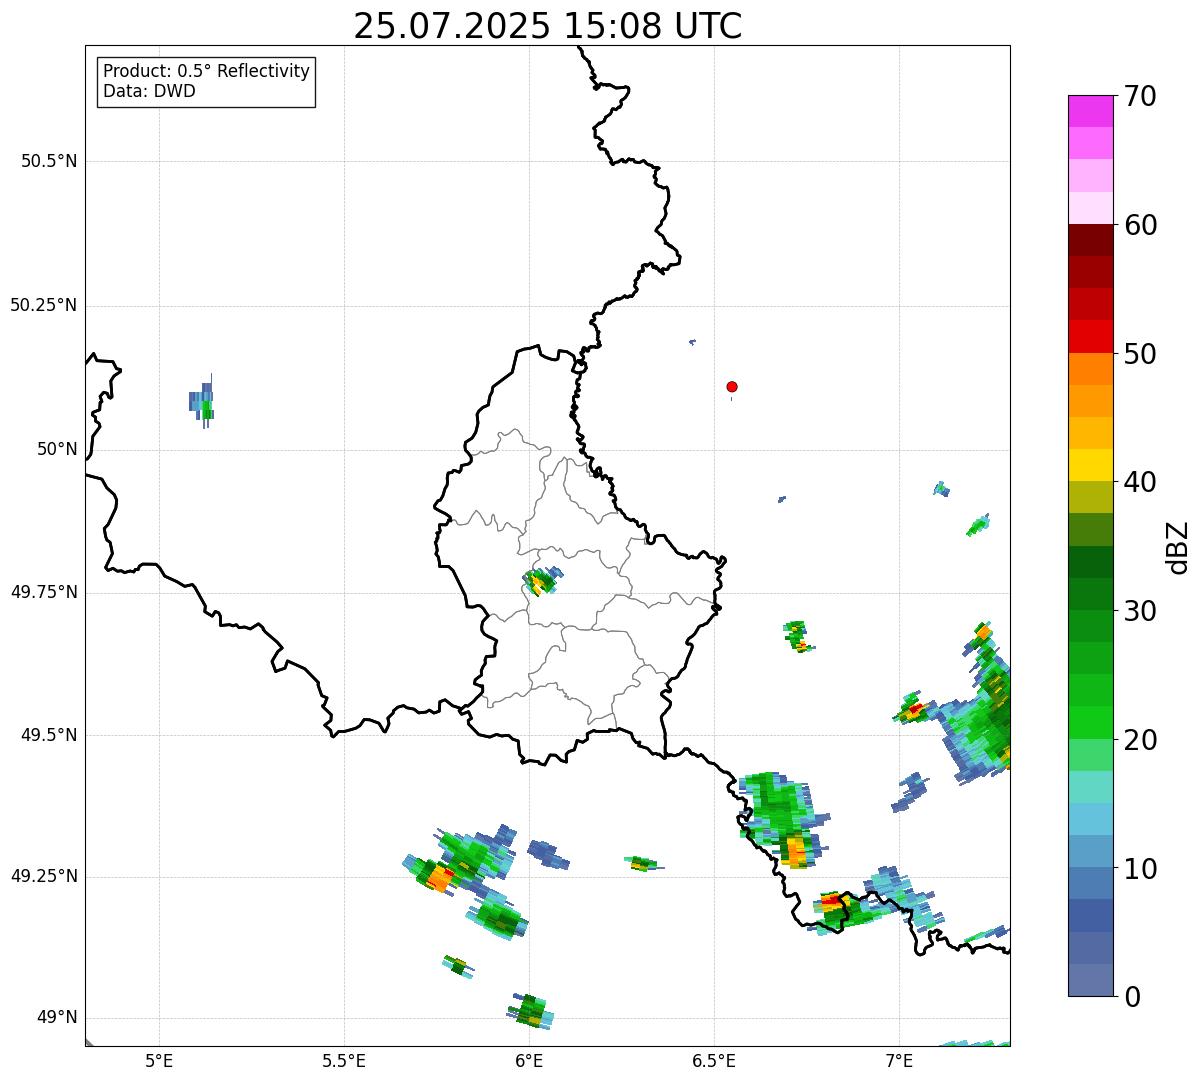Click the "Data: DWD" legend line

pyautogui.click(x=149, y=91)
